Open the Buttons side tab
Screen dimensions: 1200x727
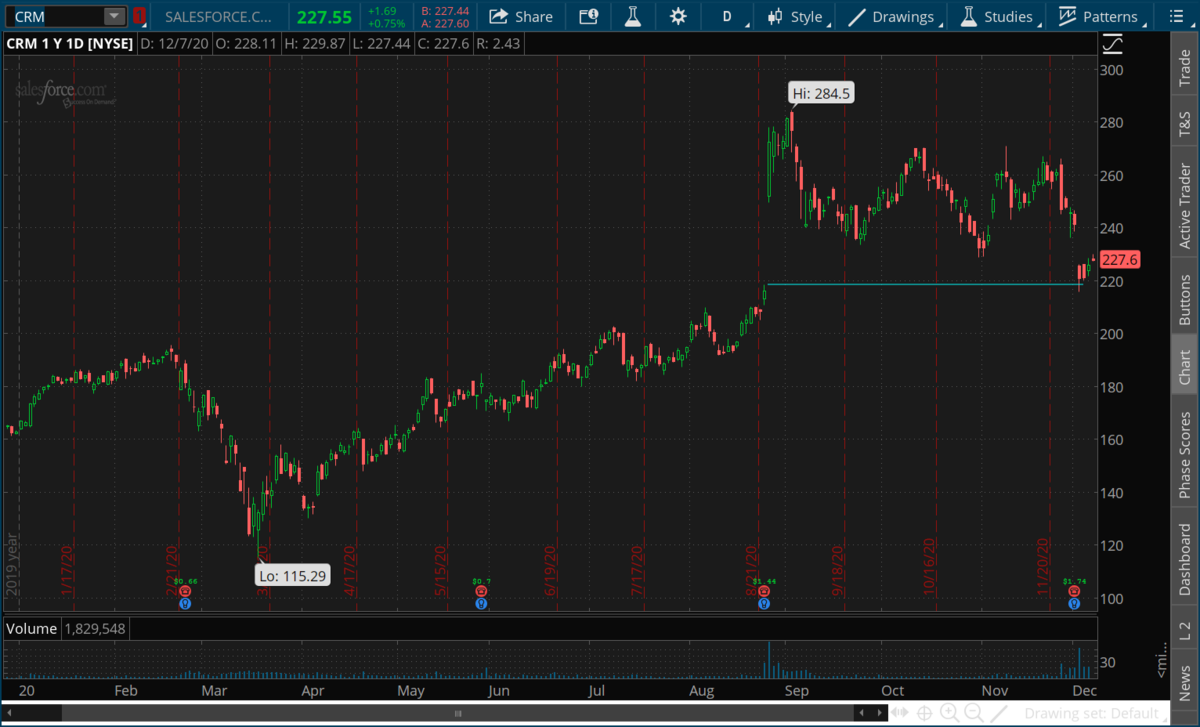click(x=1185, y=299)
